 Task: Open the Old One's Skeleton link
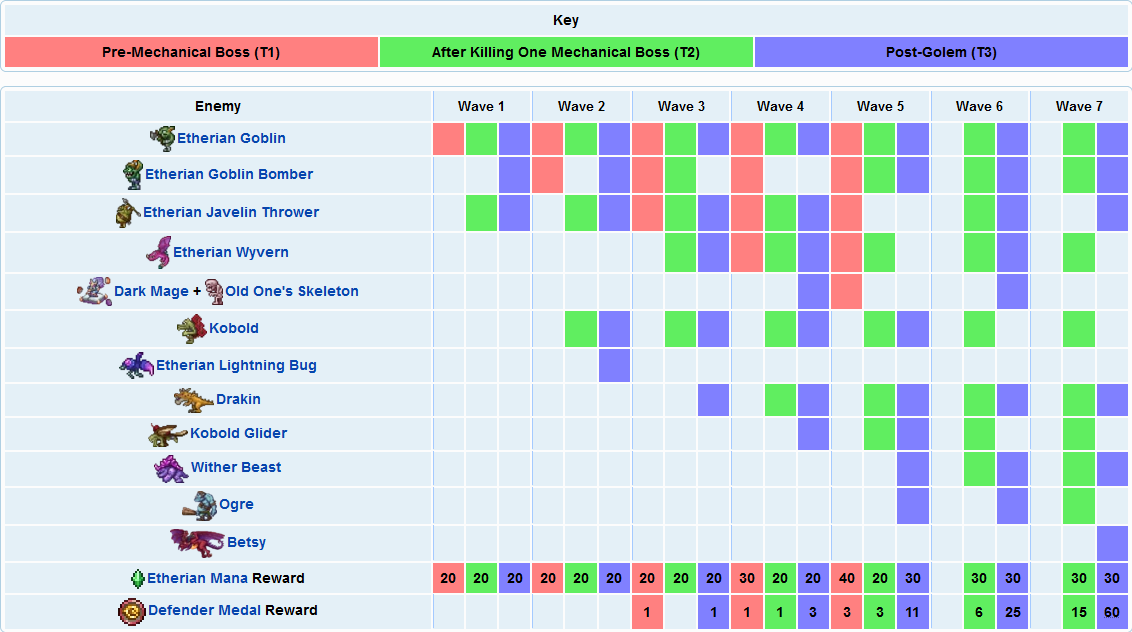coord(292,291)
